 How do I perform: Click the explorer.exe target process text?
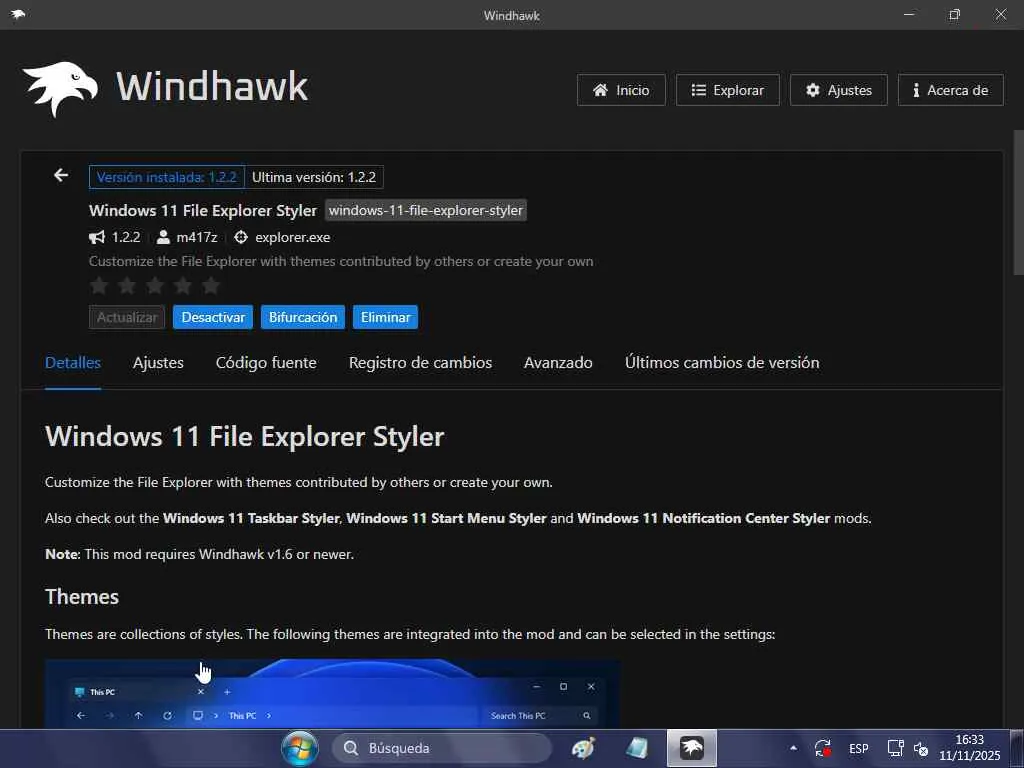(x=293, y=237)
